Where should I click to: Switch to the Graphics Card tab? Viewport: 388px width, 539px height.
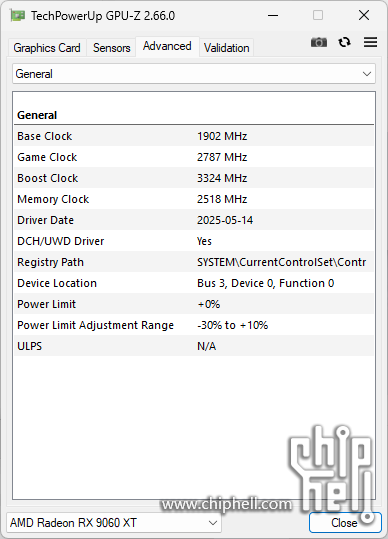point(47,47)
